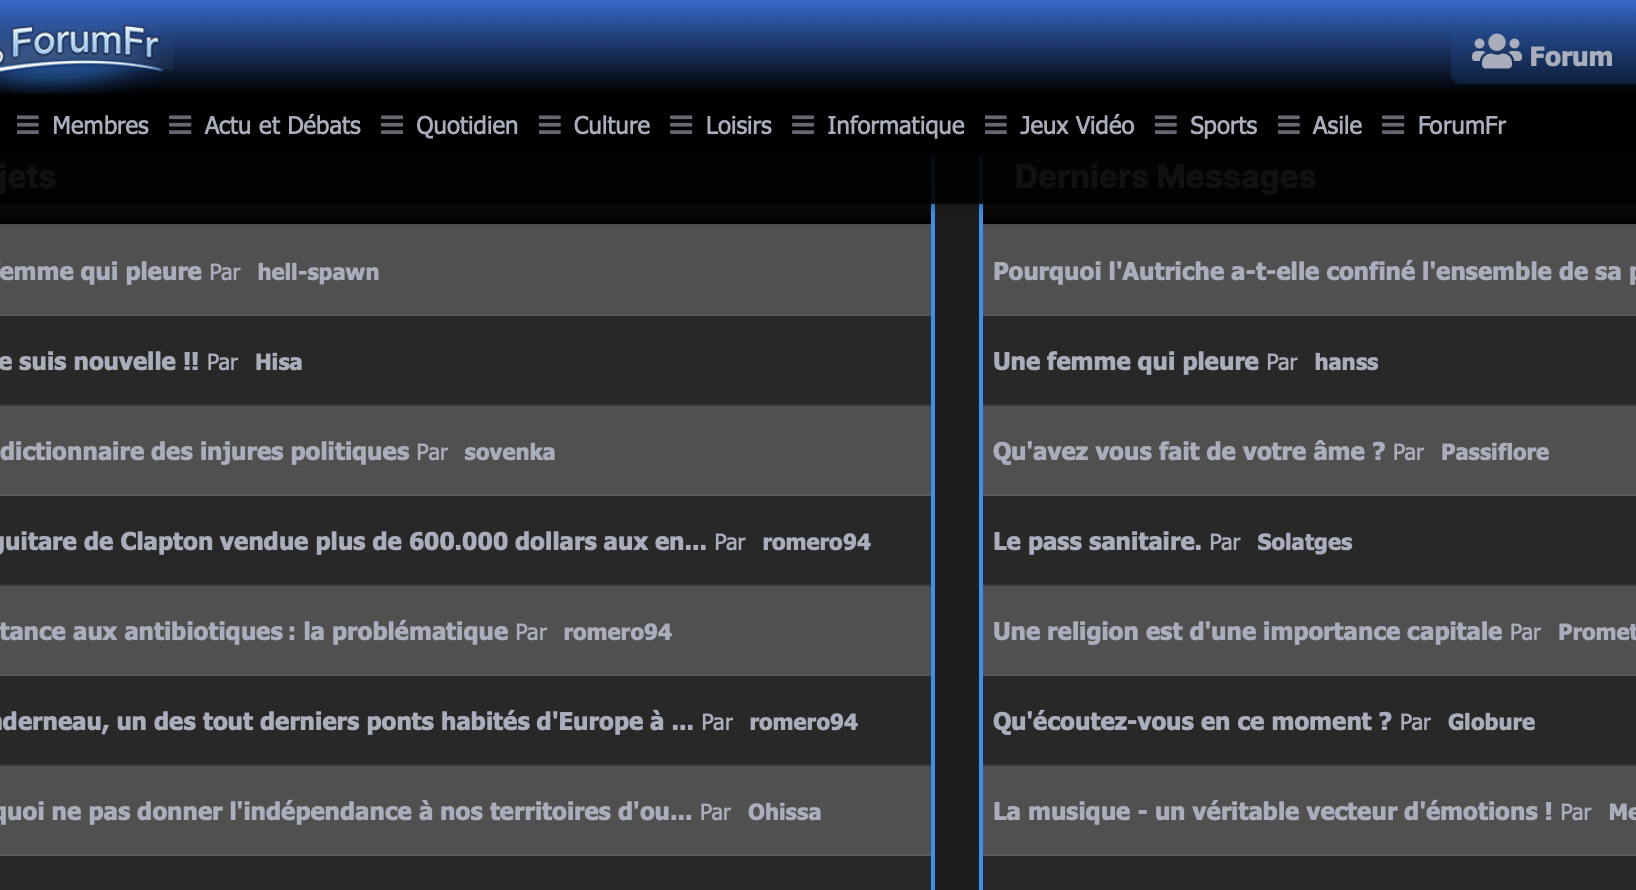1636x890 pixels.
Task: Open the ForumFr logo homepage
Action: click(82, 46)
